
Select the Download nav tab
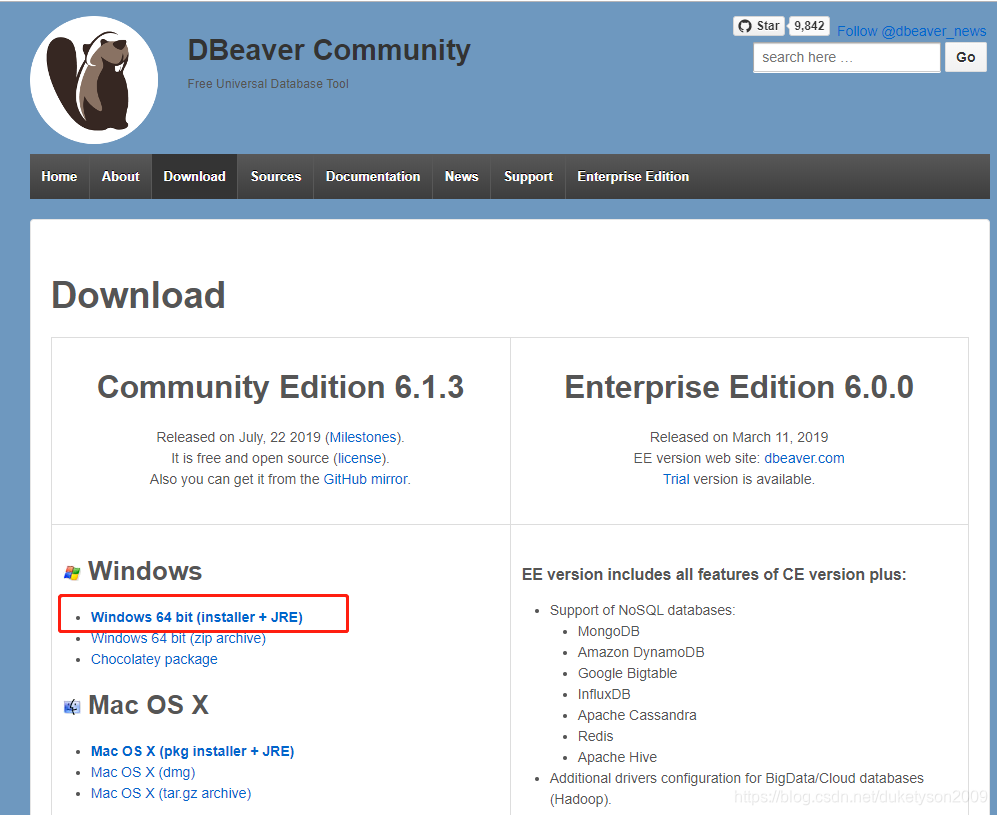pos(195,176)
